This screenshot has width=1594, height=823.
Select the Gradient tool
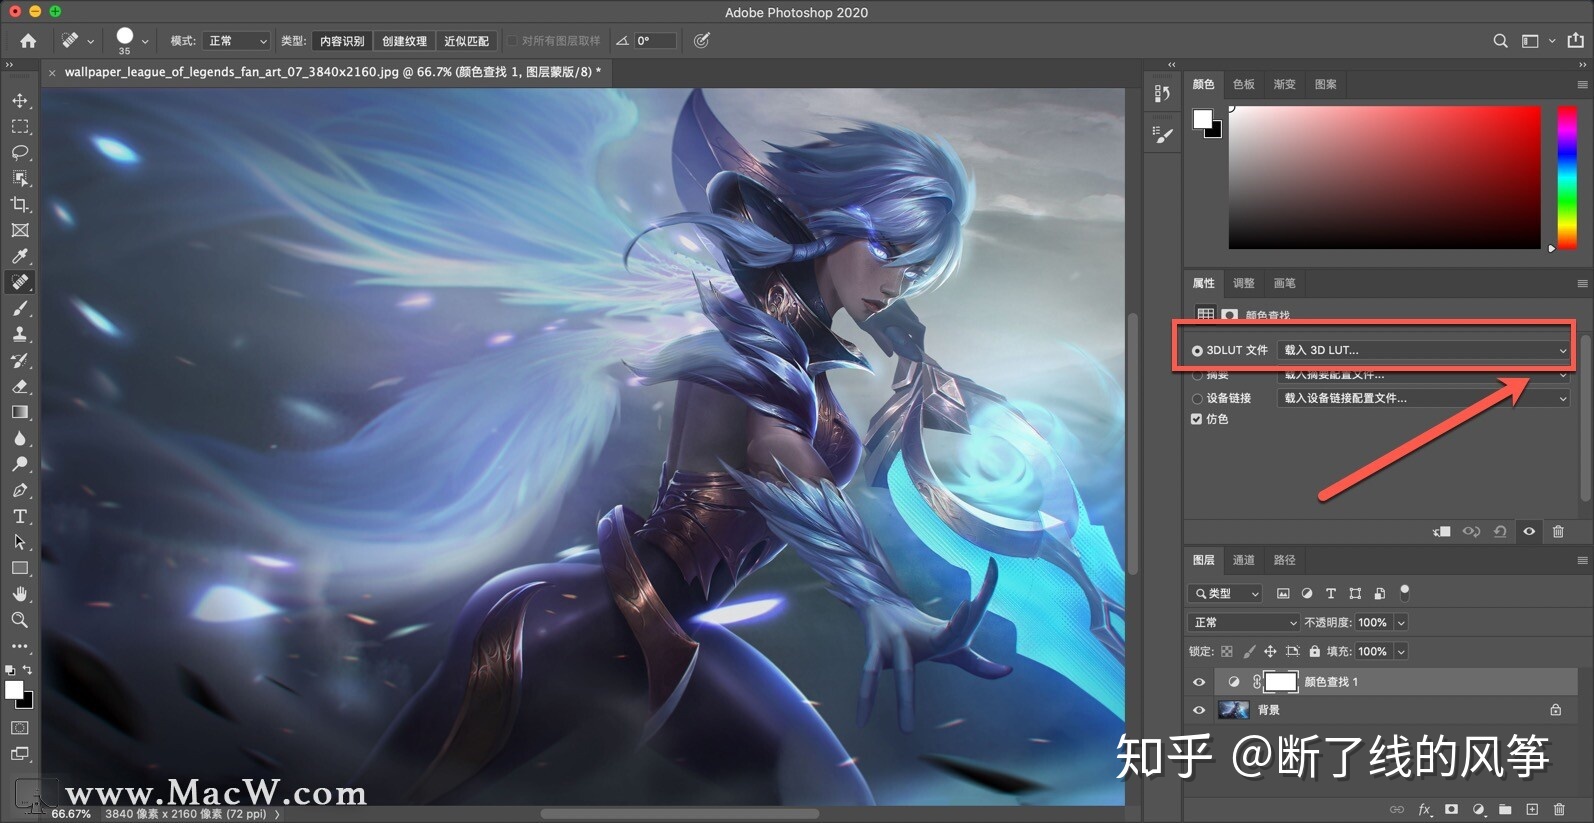pos(20,412)
